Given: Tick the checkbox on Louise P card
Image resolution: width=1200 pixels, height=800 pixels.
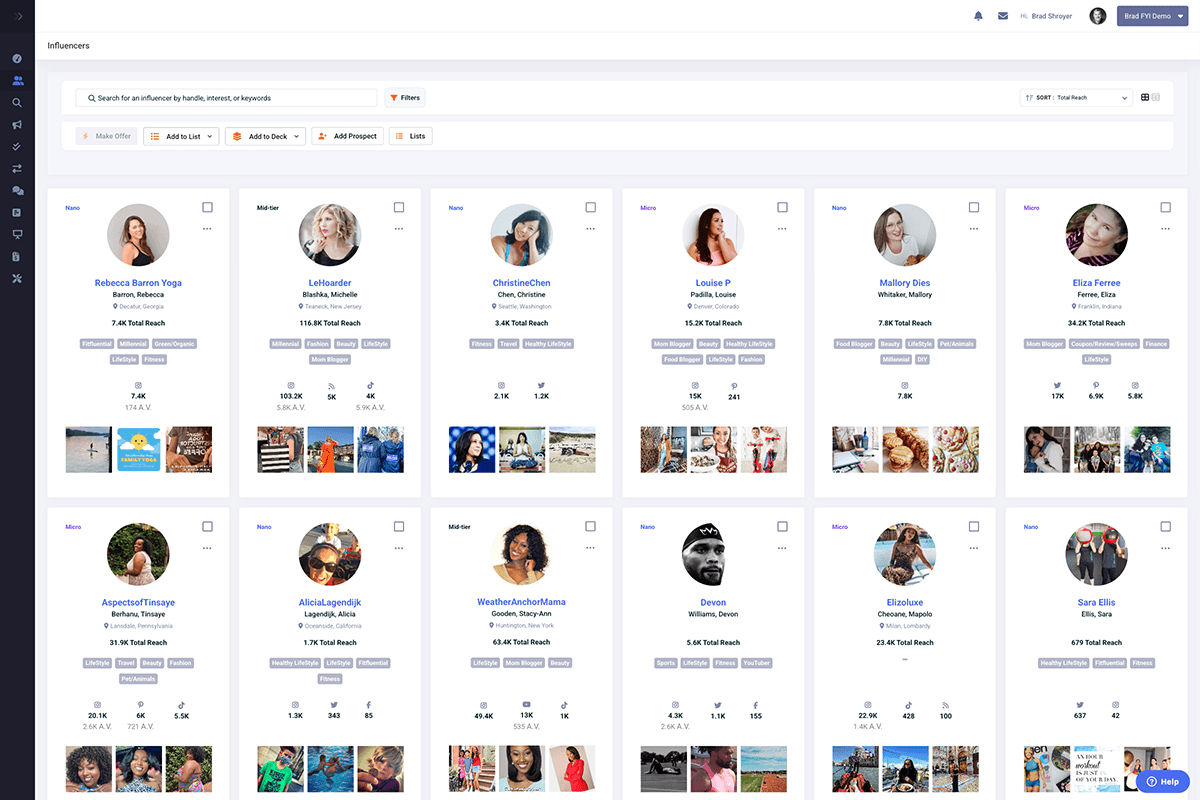Looking at the screenshot, I should pos(782,207).
